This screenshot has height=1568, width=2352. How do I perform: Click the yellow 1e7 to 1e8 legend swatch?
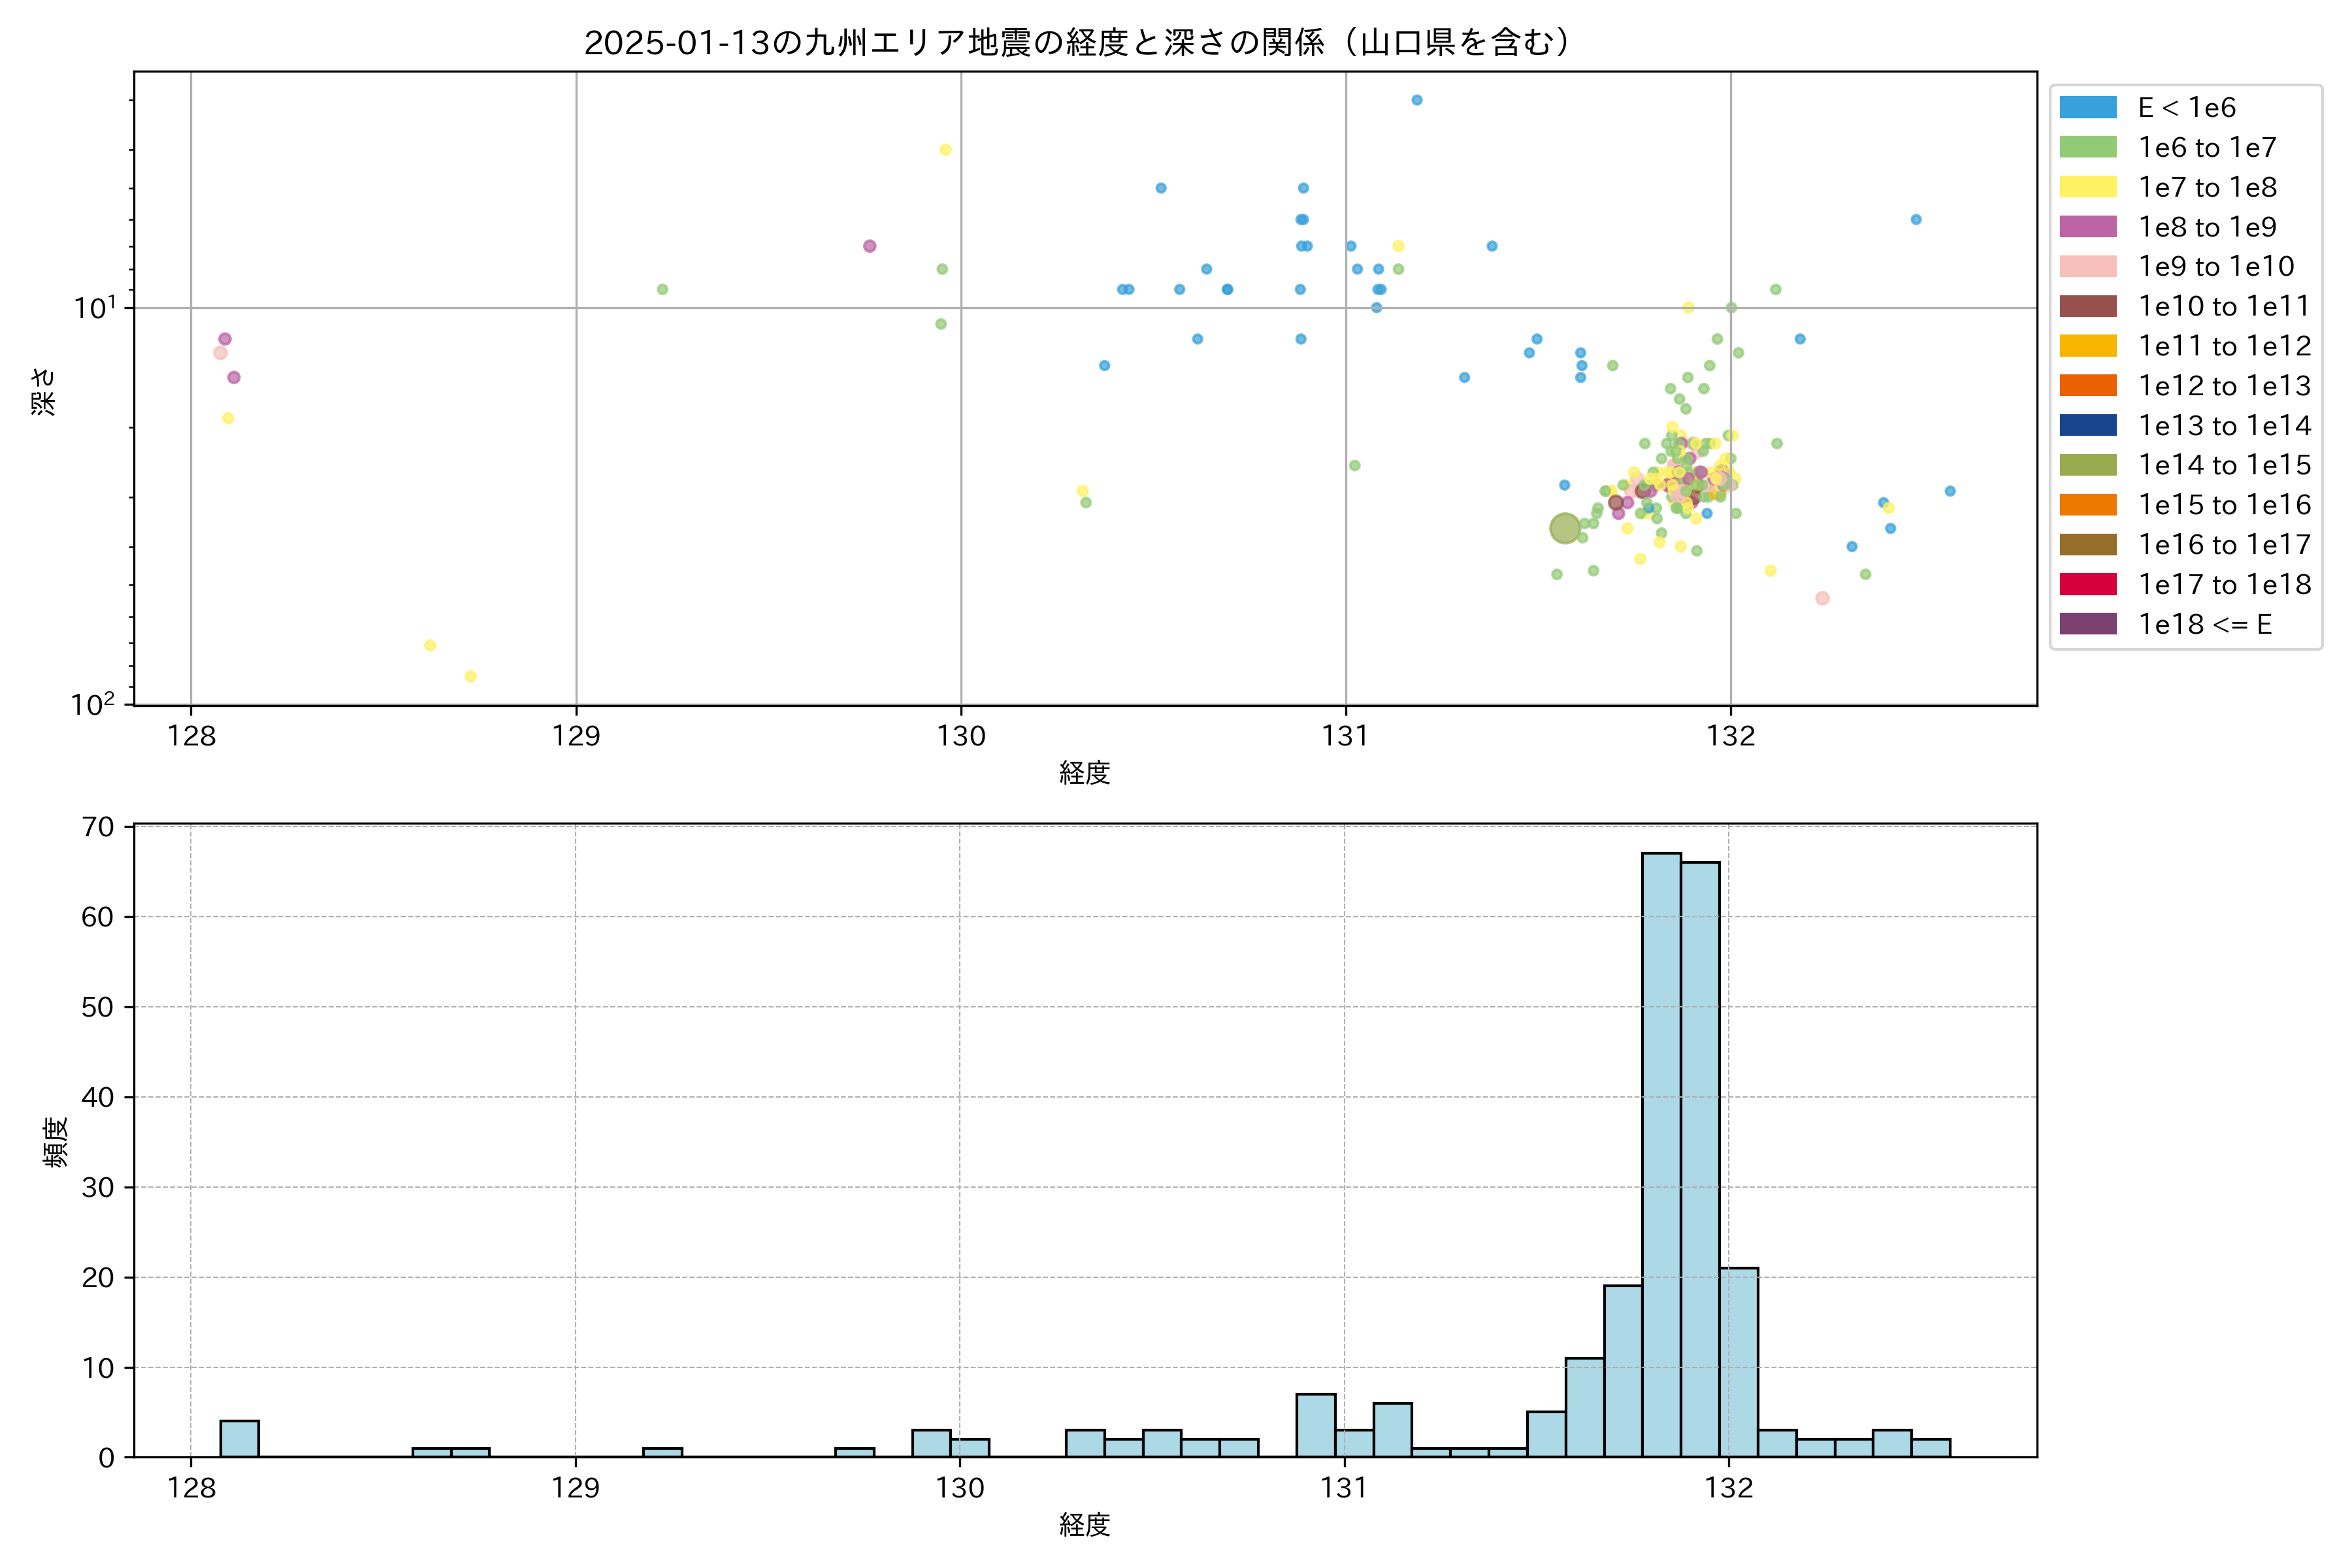click(x=2087, y=187)
